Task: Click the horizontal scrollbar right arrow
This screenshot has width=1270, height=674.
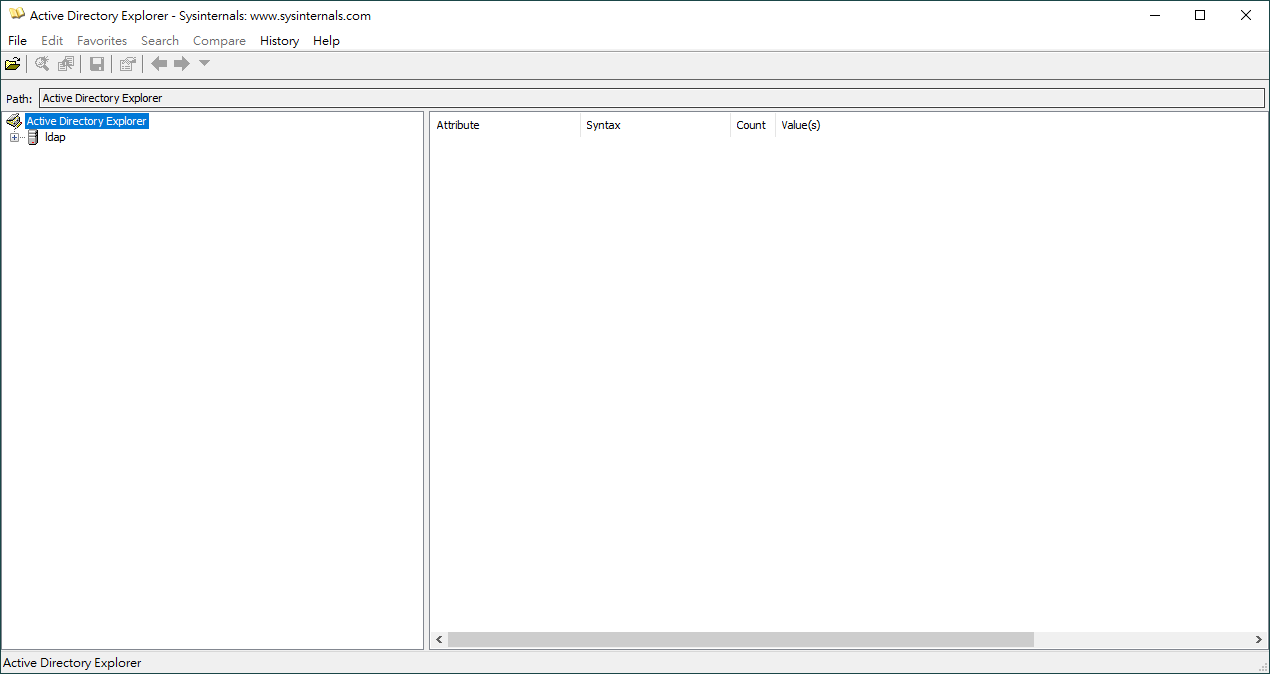Action: [1259, 639]
